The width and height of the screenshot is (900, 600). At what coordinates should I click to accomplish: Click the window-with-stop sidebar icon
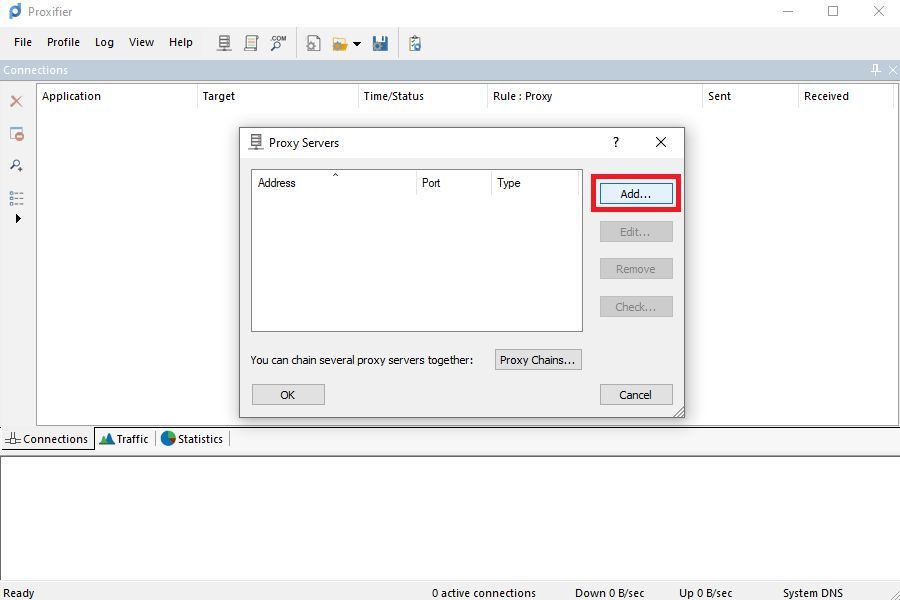[x=17, y=134]
